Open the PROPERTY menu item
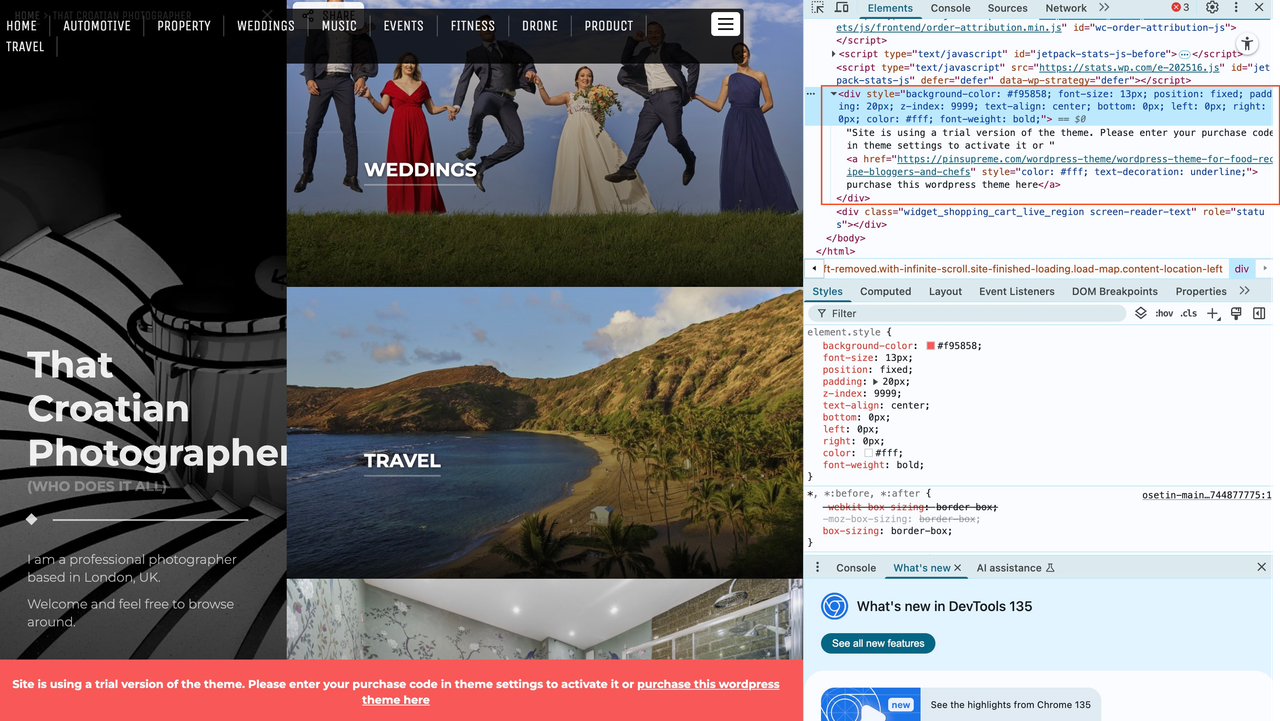This screenshot has height=721, width=1280. click(x=184, y=25)
